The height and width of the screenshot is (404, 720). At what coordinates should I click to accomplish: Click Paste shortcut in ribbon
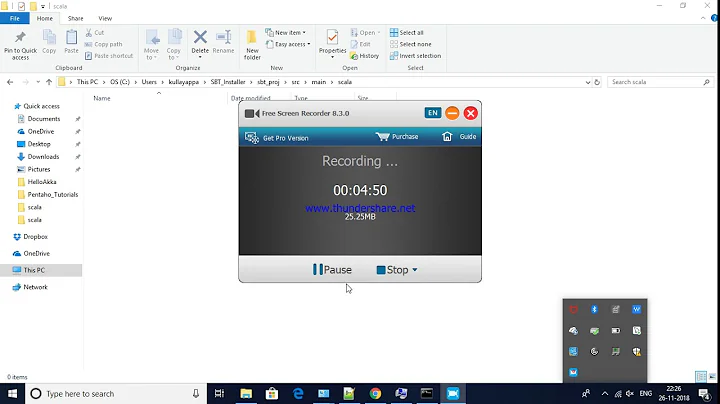pyautogui.click(x=109, y=56)
